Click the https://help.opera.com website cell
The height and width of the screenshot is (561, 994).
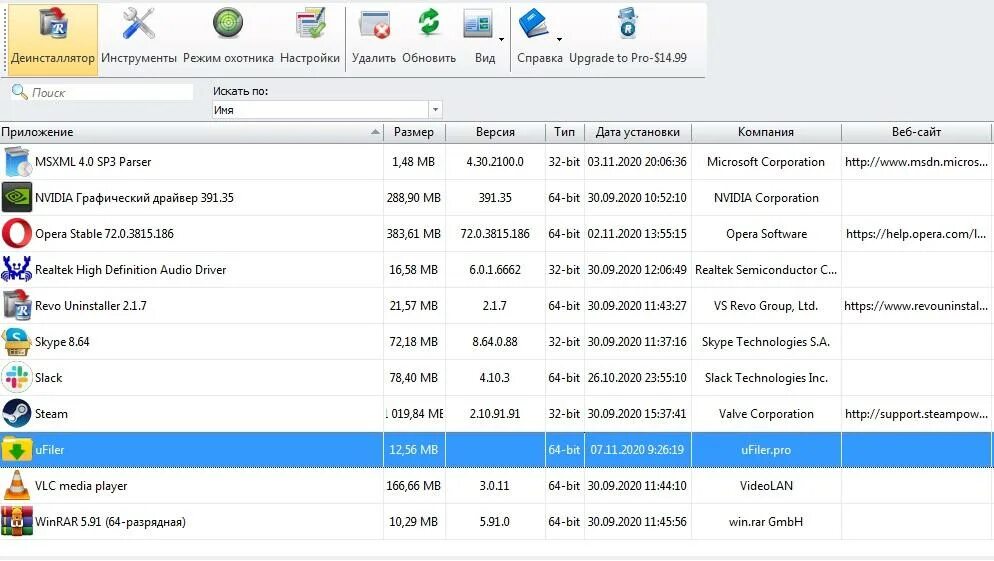[916, 233]
